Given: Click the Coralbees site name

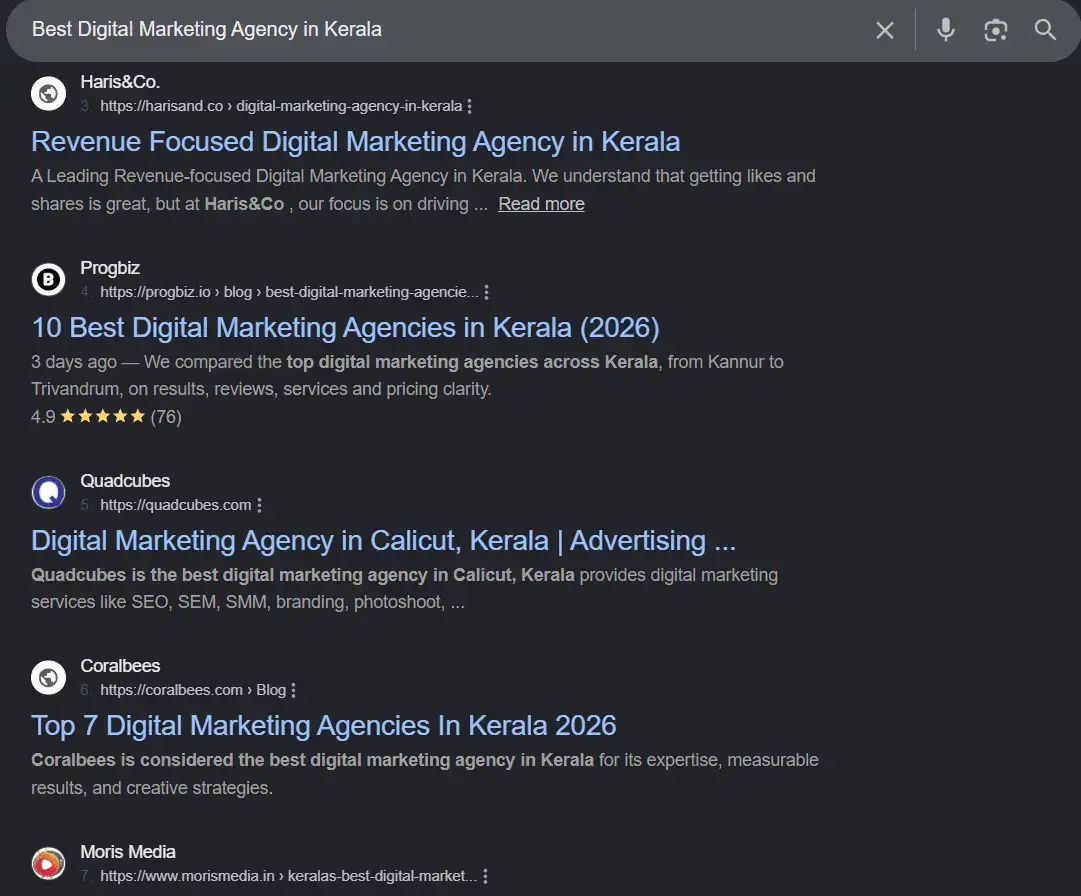Looking at the screenshot, I should click(x=120, y=666).
